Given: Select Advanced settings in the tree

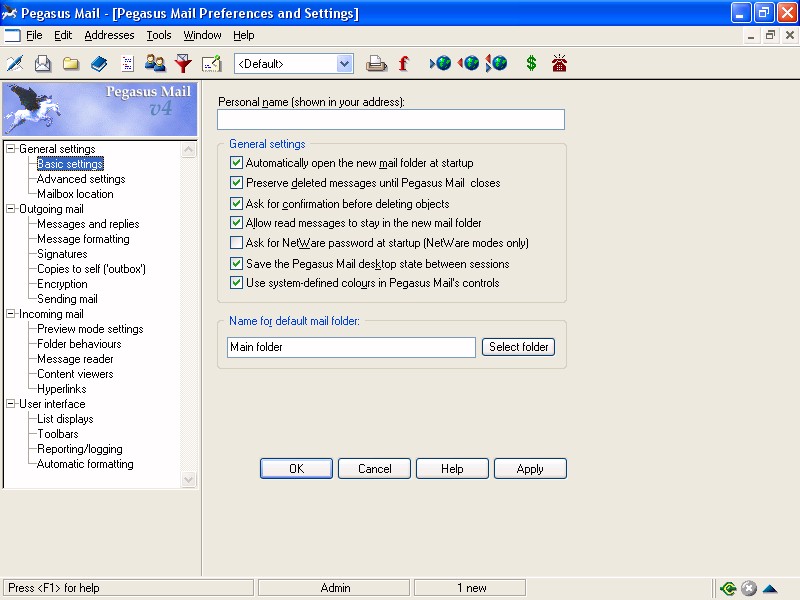Looking at the screenshot, I should (x=81, y=179).
